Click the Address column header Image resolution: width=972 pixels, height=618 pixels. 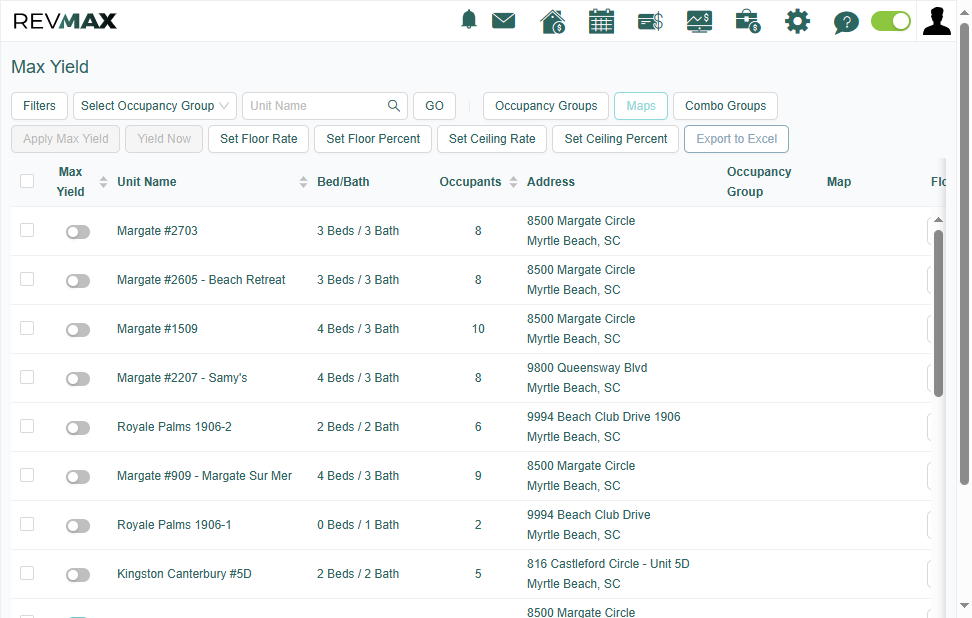[550, 182]
